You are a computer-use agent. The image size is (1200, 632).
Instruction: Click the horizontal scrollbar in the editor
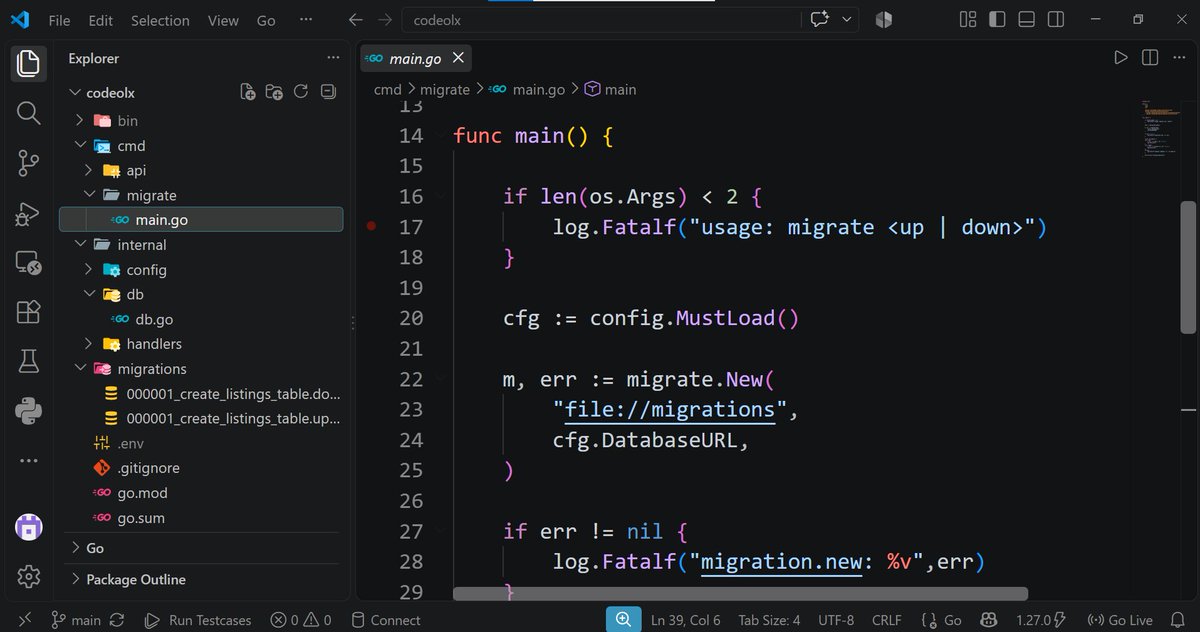point(741,593)
